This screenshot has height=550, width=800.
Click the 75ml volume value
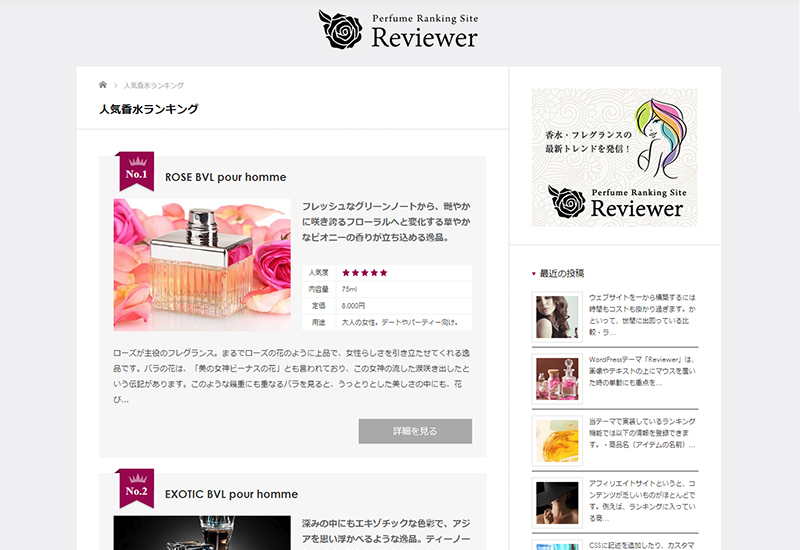pyautogui.click(x=349, y=289)
